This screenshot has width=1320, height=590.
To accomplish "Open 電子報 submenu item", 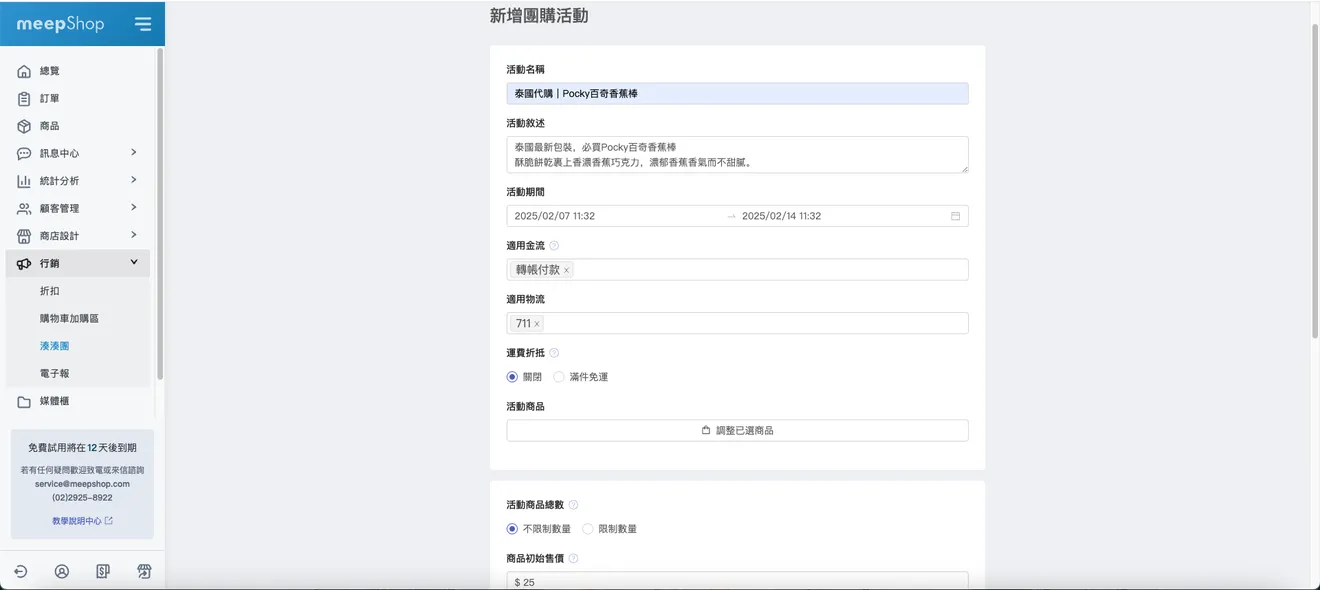I will pyautogui.click(x=55, y=373).
